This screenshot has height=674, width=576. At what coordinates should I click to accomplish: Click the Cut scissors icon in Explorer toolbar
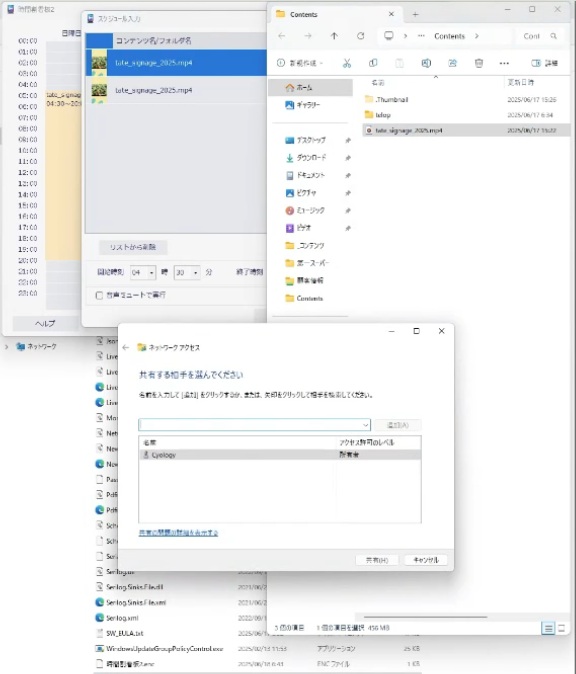tap(346, 63)
